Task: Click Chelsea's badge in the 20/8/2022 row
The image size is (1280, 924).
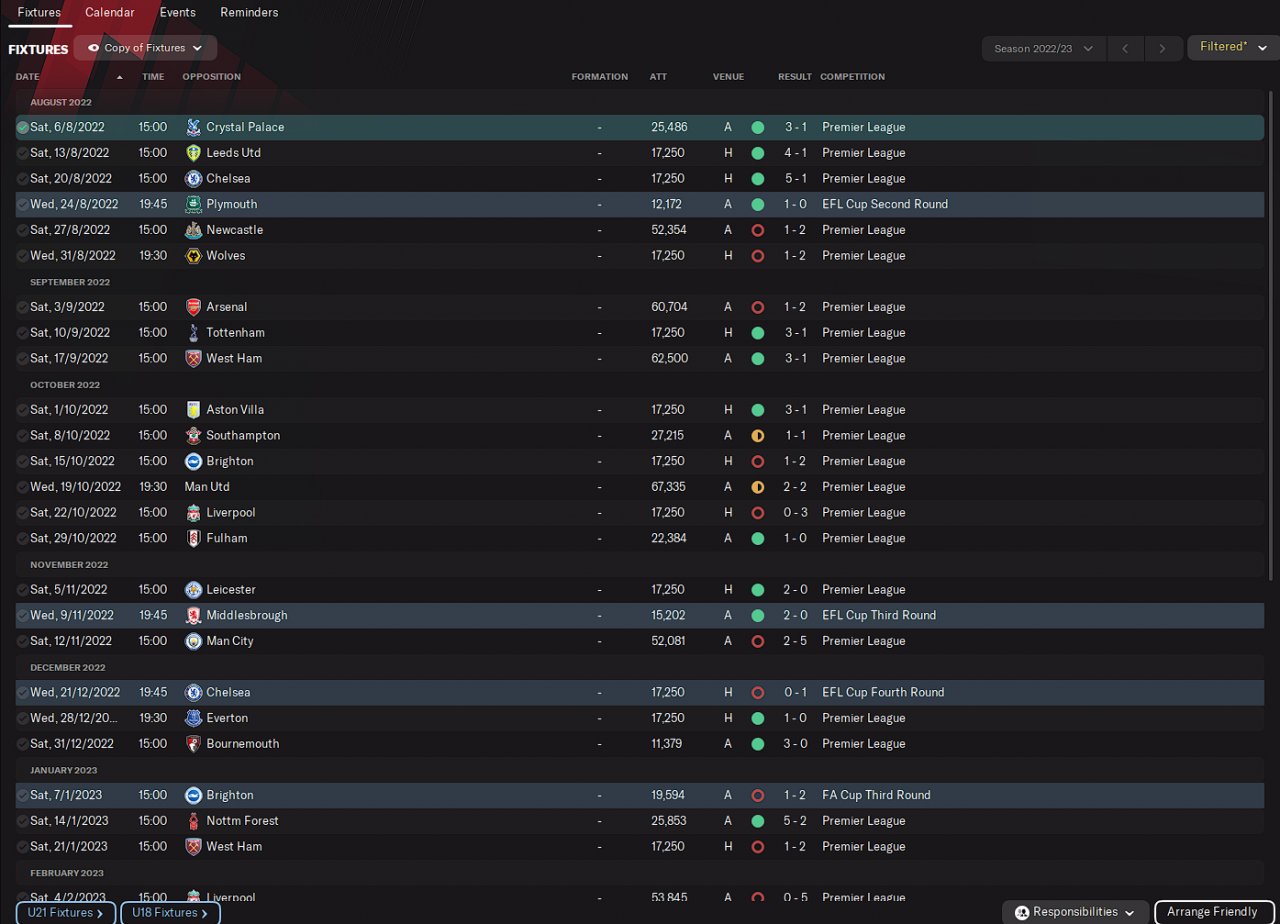Action: (193, 179)
